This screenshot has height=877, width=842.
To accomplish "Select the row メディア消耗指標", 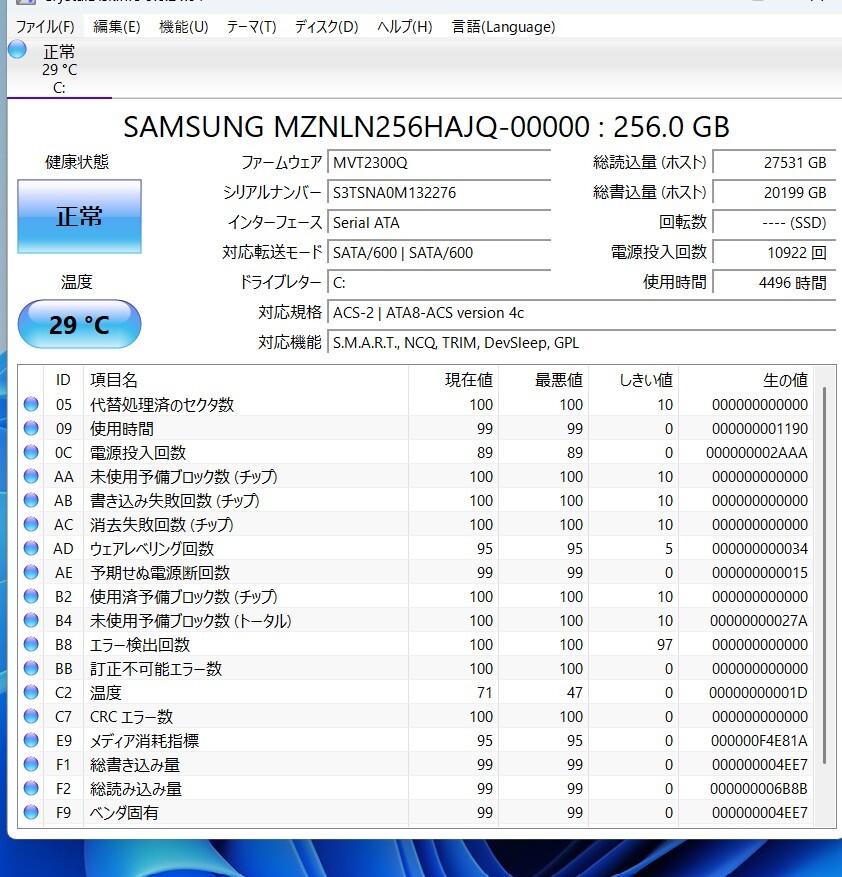I will click(x=416, y=741).
